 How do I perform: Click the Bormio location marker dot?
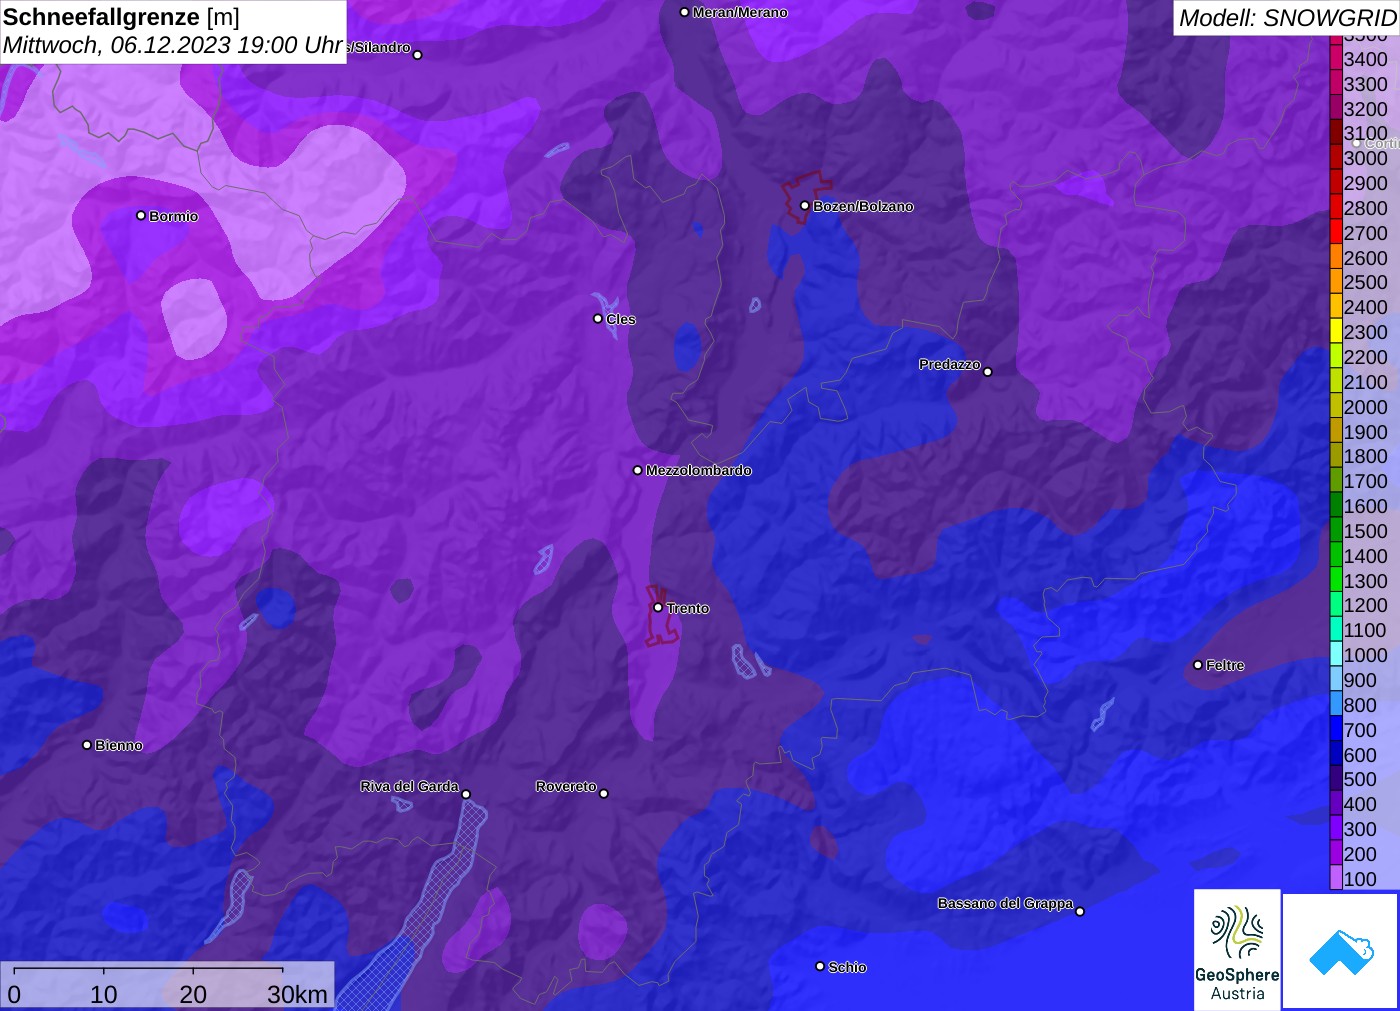click(141, 216)
